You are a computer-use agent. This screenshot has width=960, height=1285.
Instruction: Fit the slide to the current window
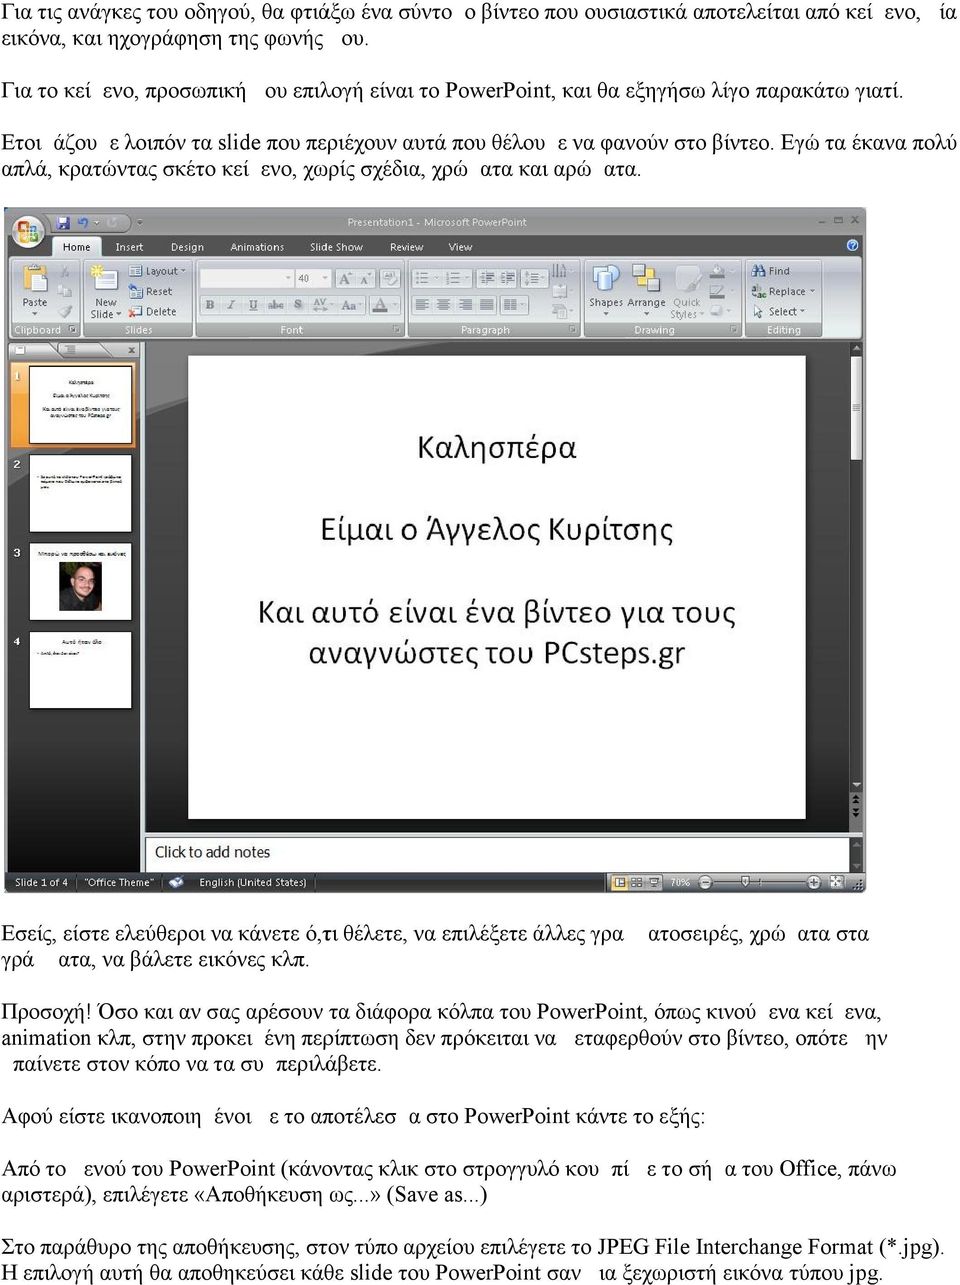point(837,883)
